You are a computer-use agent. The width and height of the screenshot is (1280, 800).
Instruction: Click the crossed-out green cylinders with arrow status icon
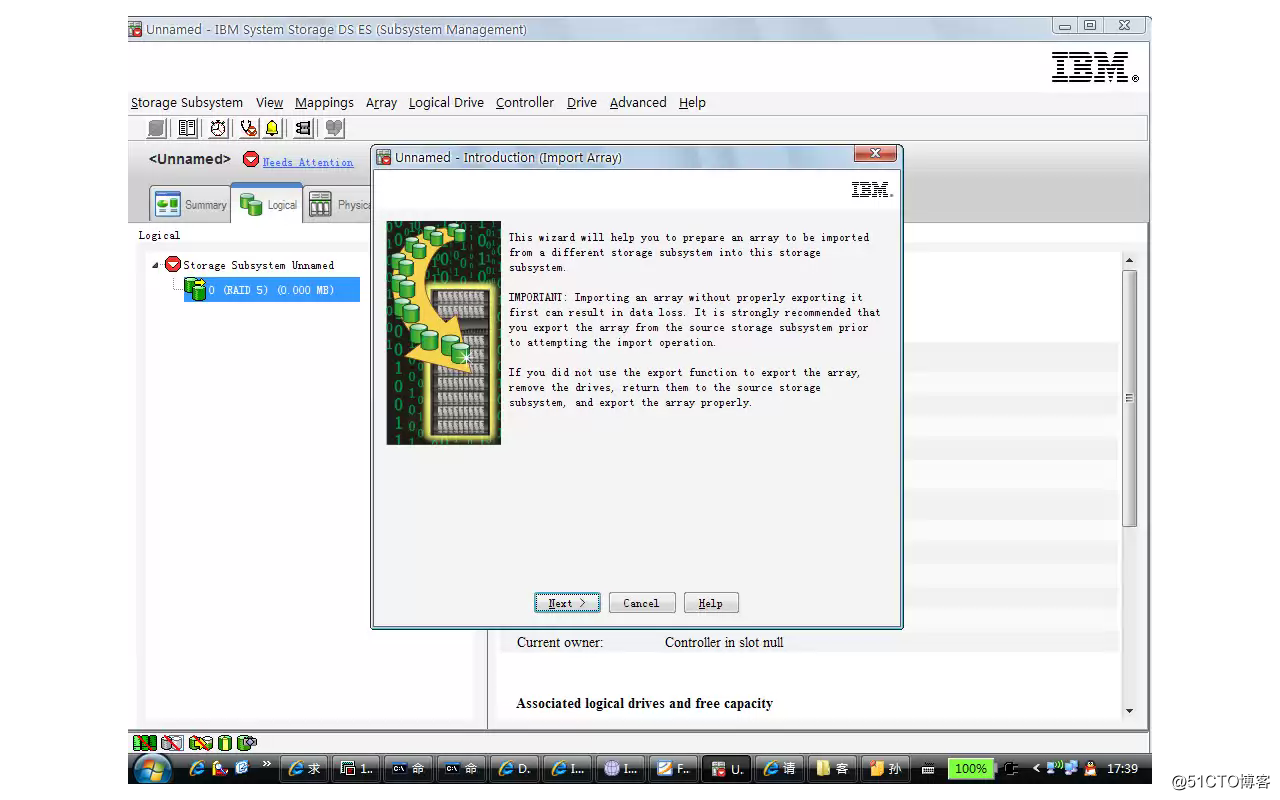201,743
